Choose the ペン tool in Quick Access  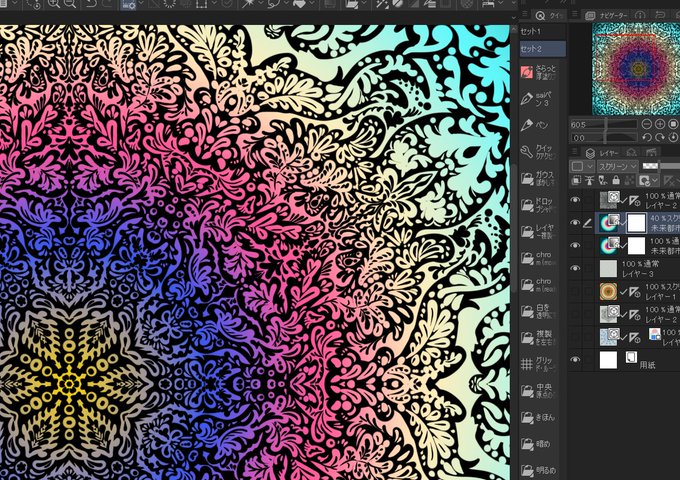pyautogui.click(x=541, y=125)
